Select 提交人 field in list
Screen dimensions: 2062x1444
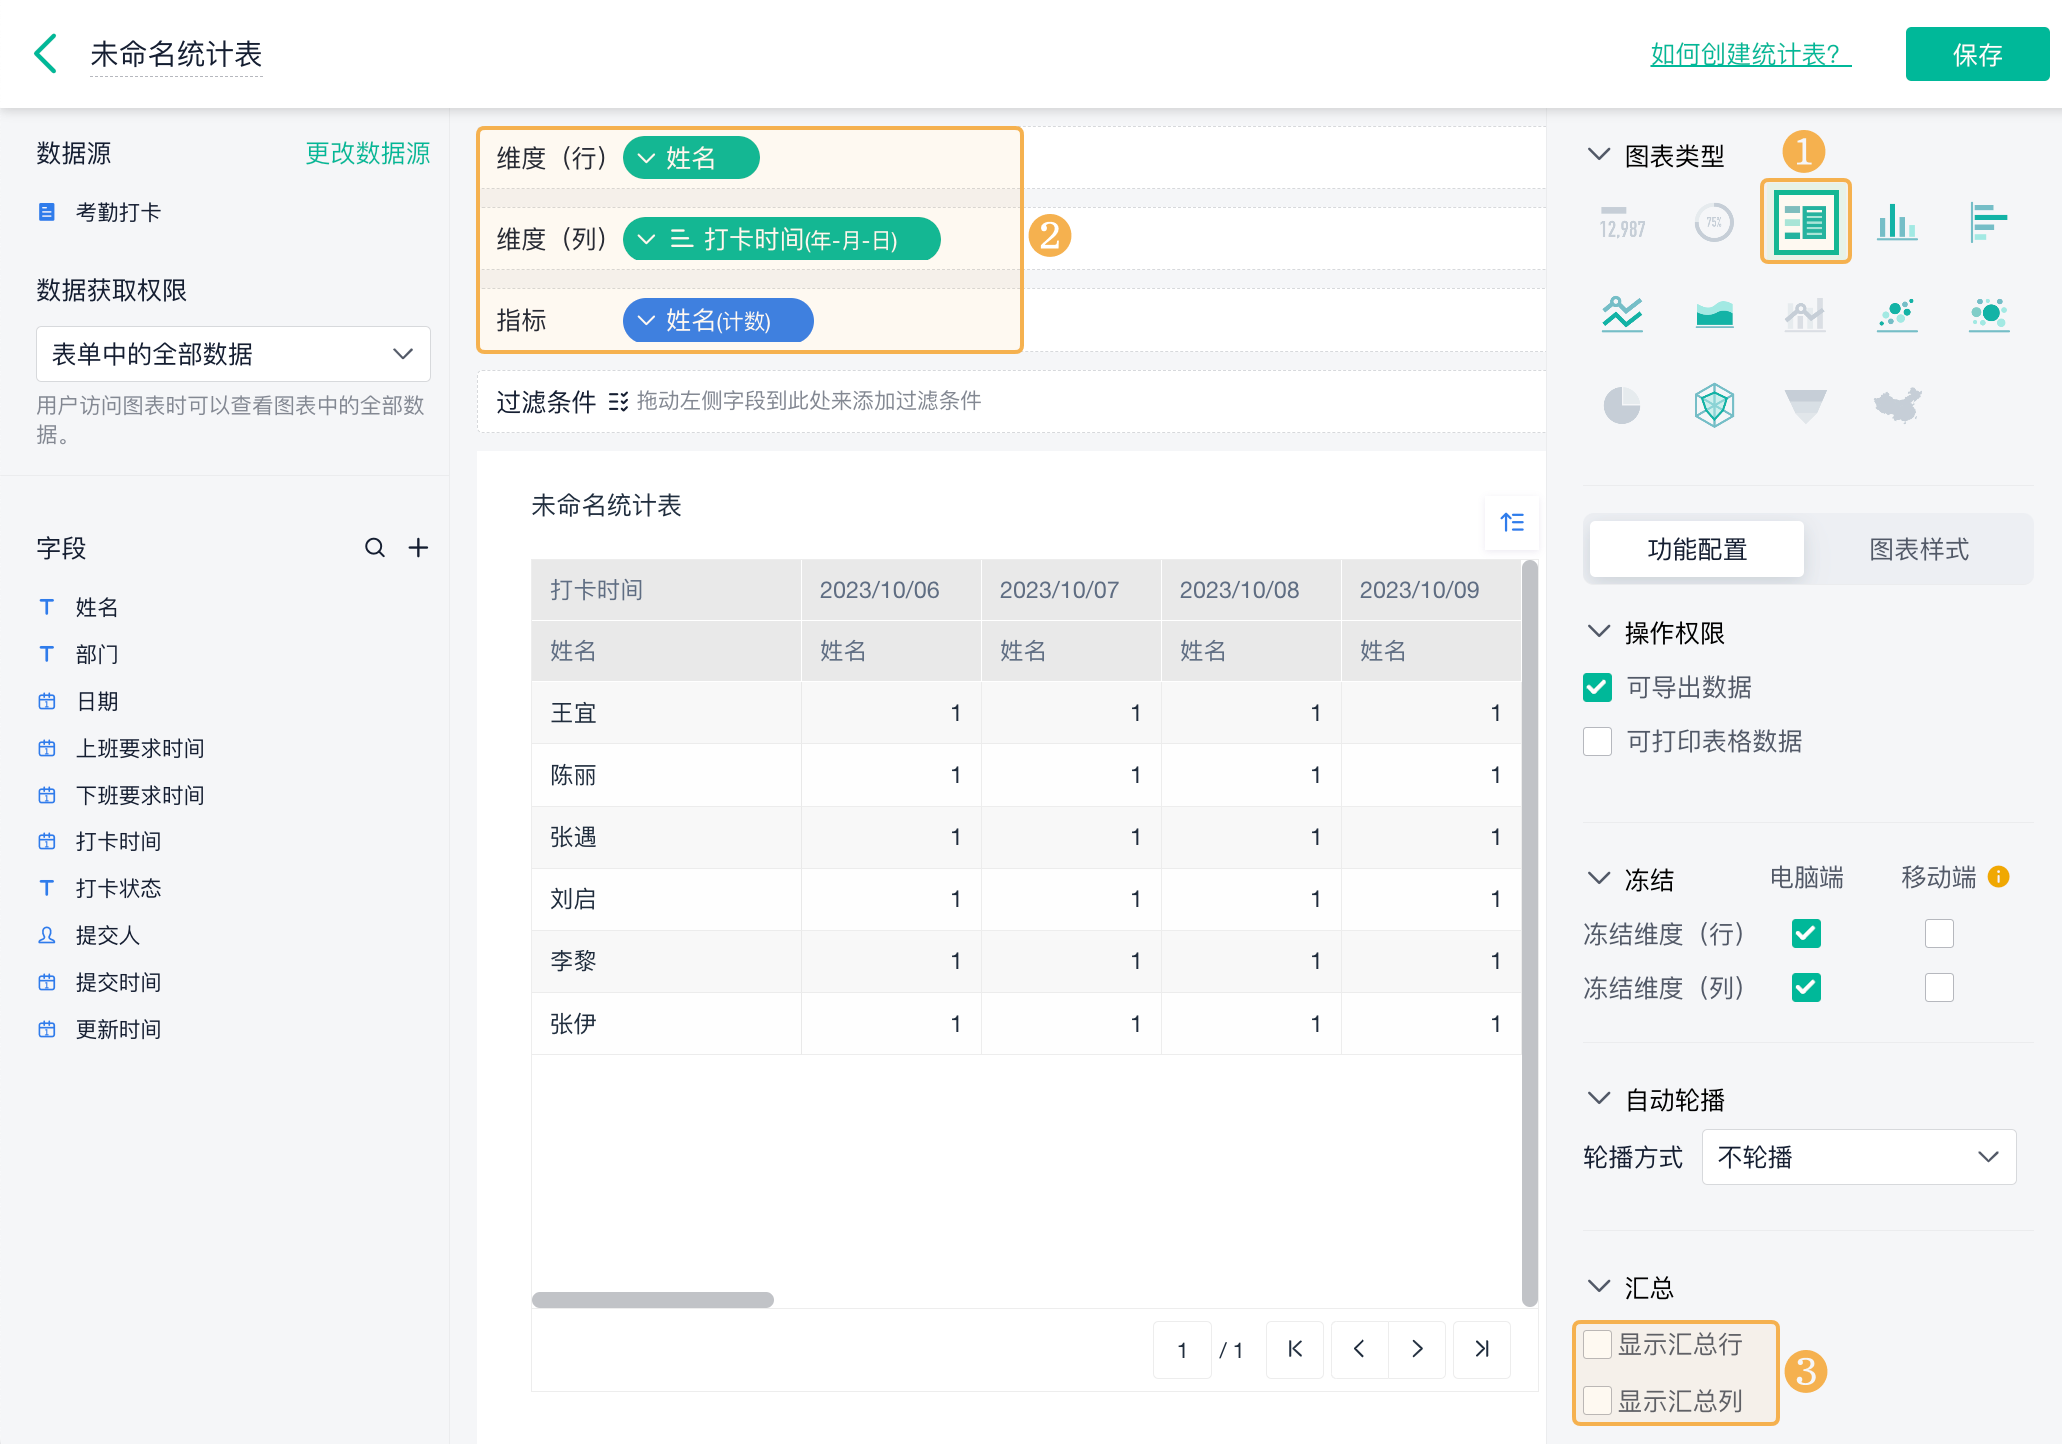coord(108,935)
